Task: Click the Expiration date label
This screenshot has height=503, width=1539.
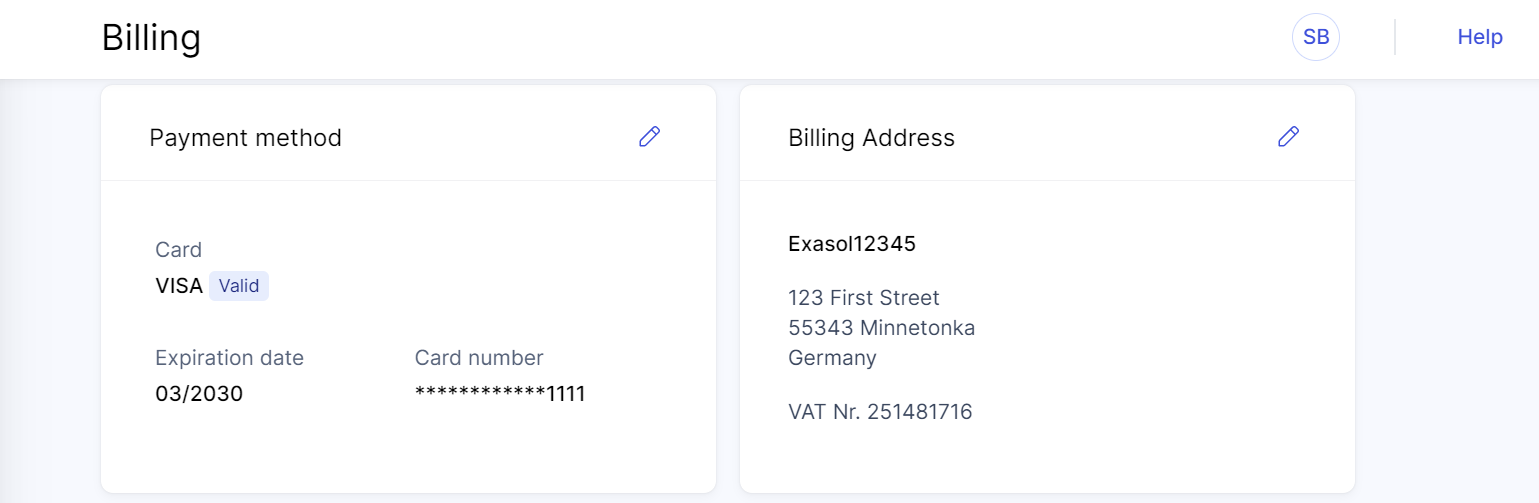Action: pos(229,358)
